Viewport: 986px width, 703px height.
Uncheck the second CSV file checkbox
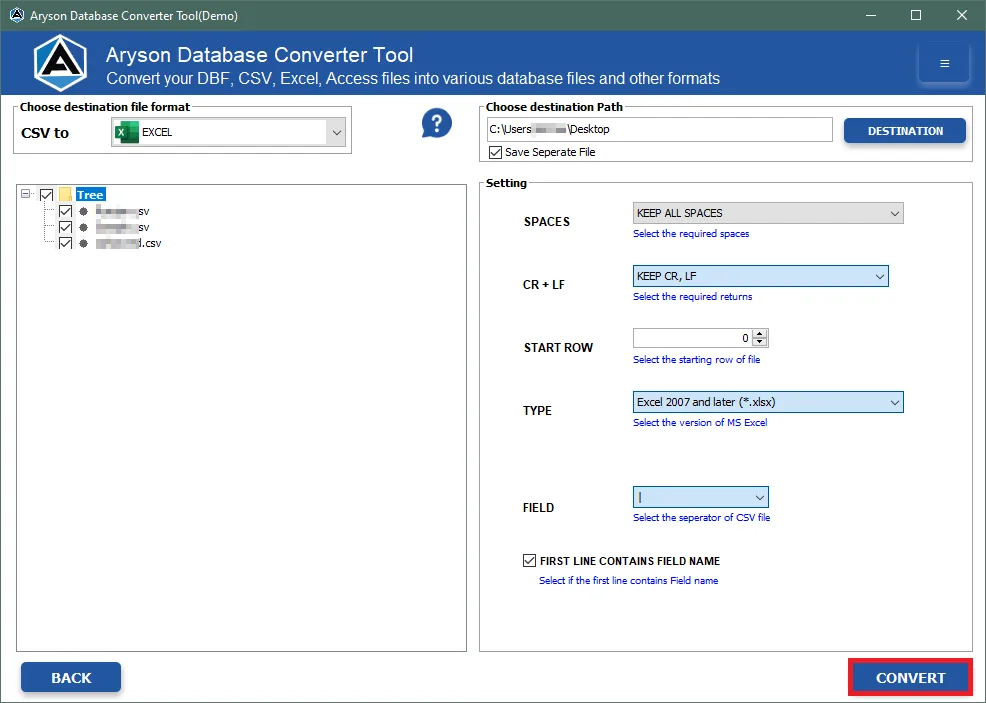click(x=65, y=227)
